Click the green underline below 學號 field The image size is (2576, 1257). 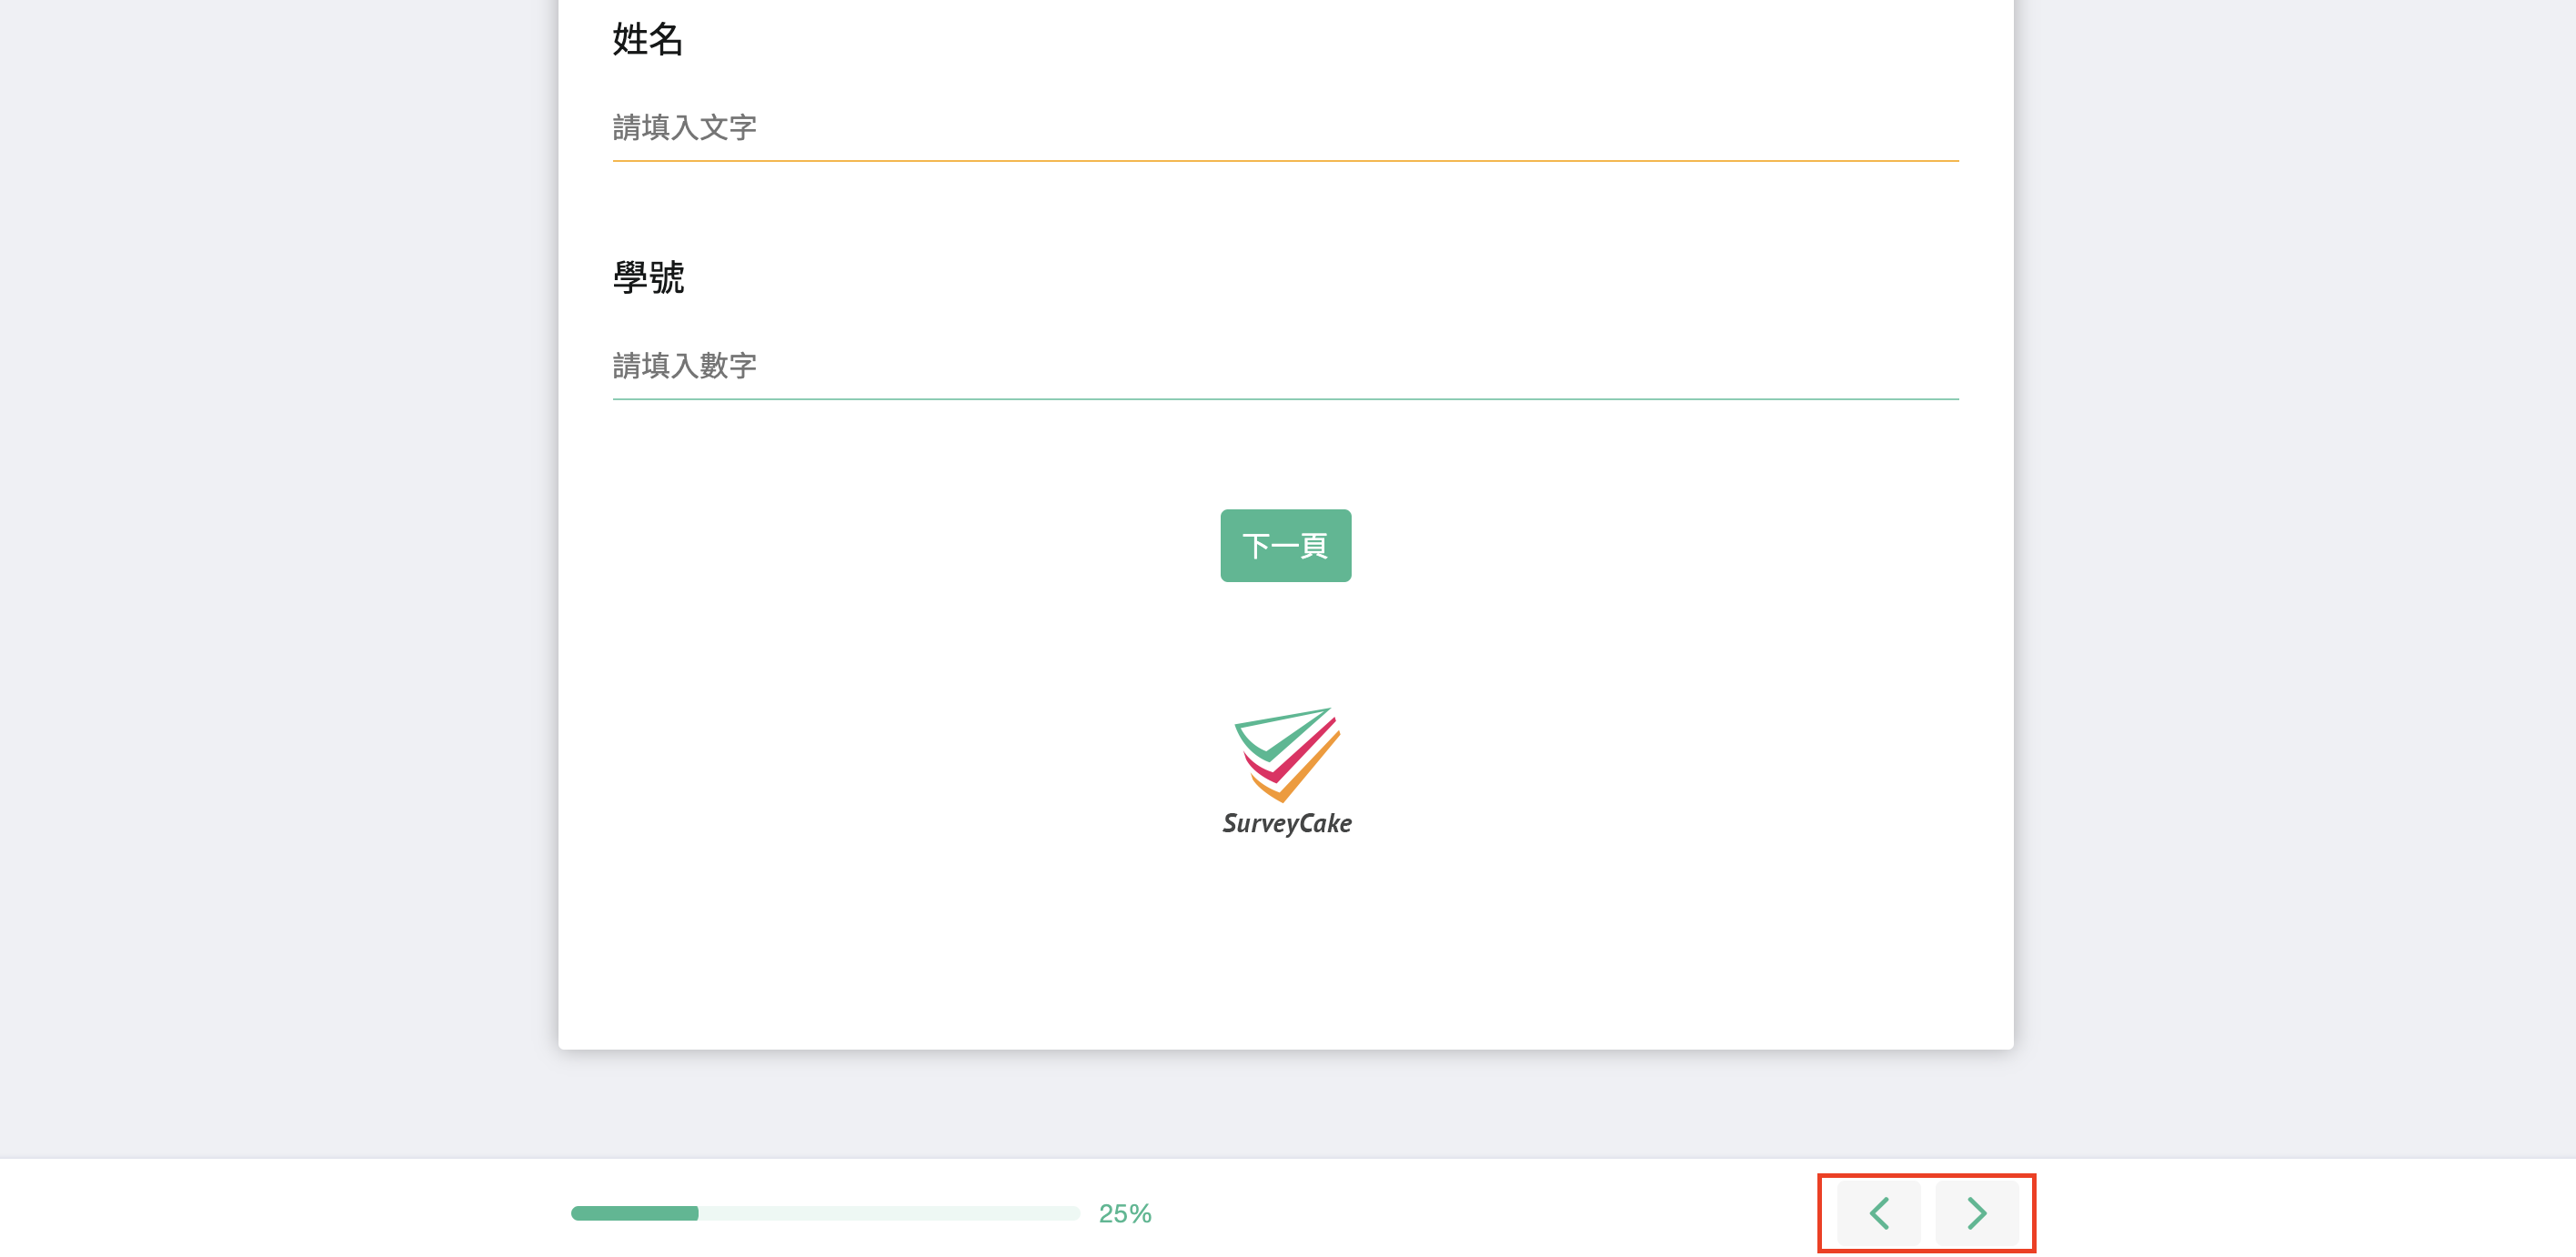click(1285, 399)
